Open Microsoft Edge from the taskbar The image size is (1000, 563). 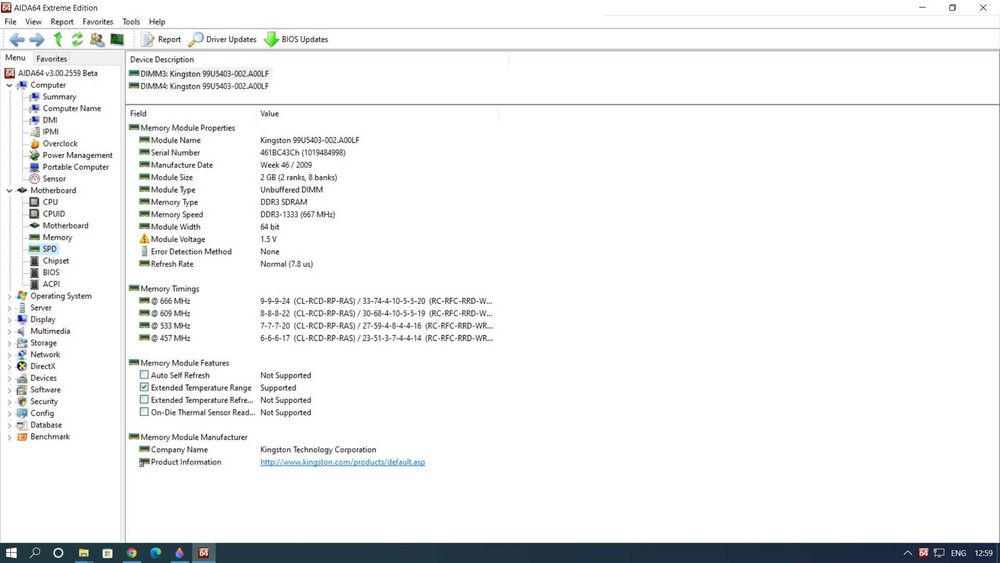(156, 553)
